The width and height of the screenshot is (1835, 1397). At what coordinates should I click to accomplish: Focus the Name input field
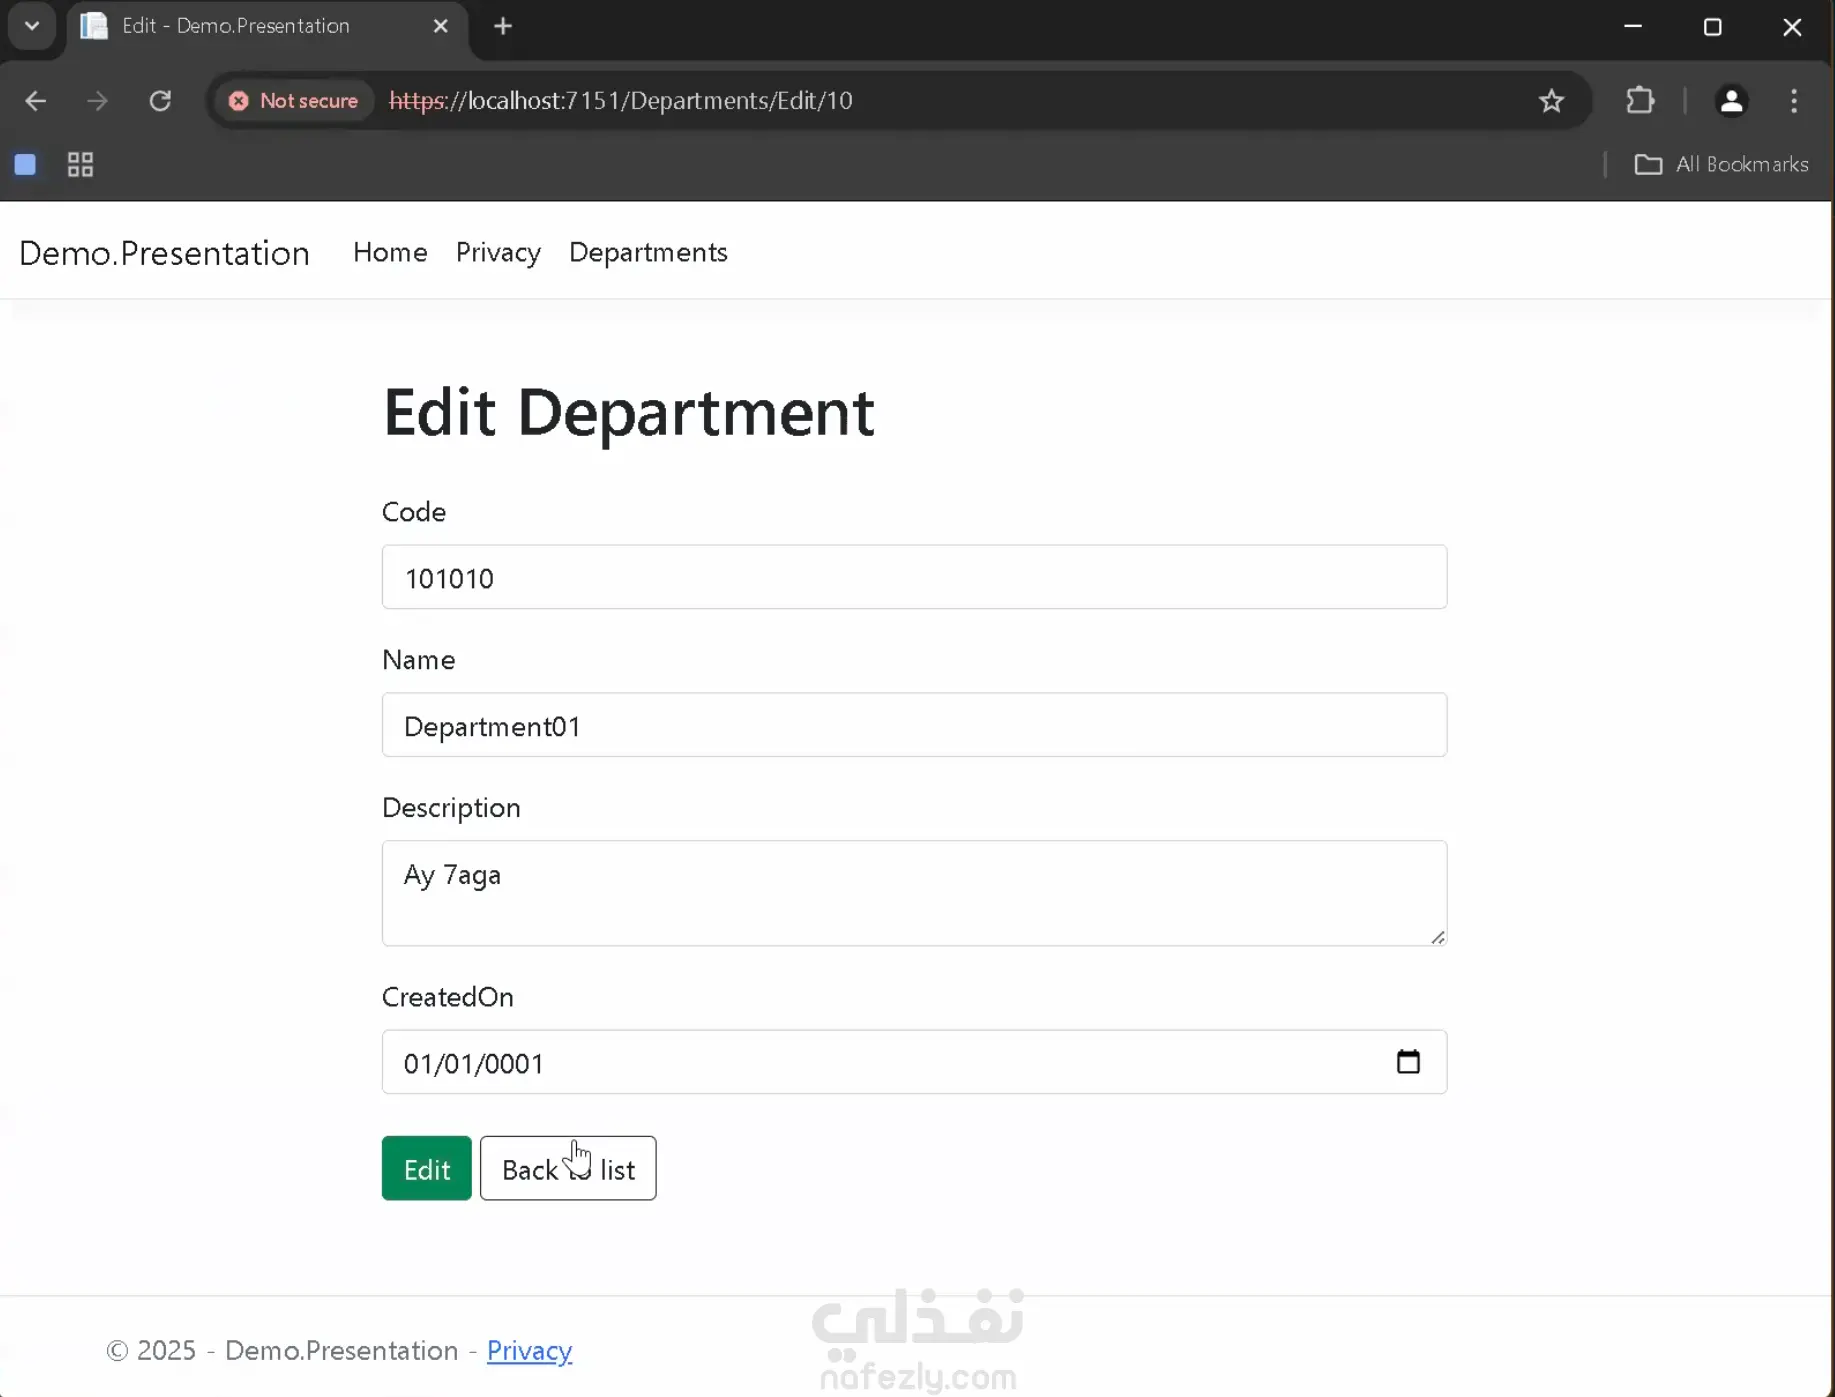point(913,725)
